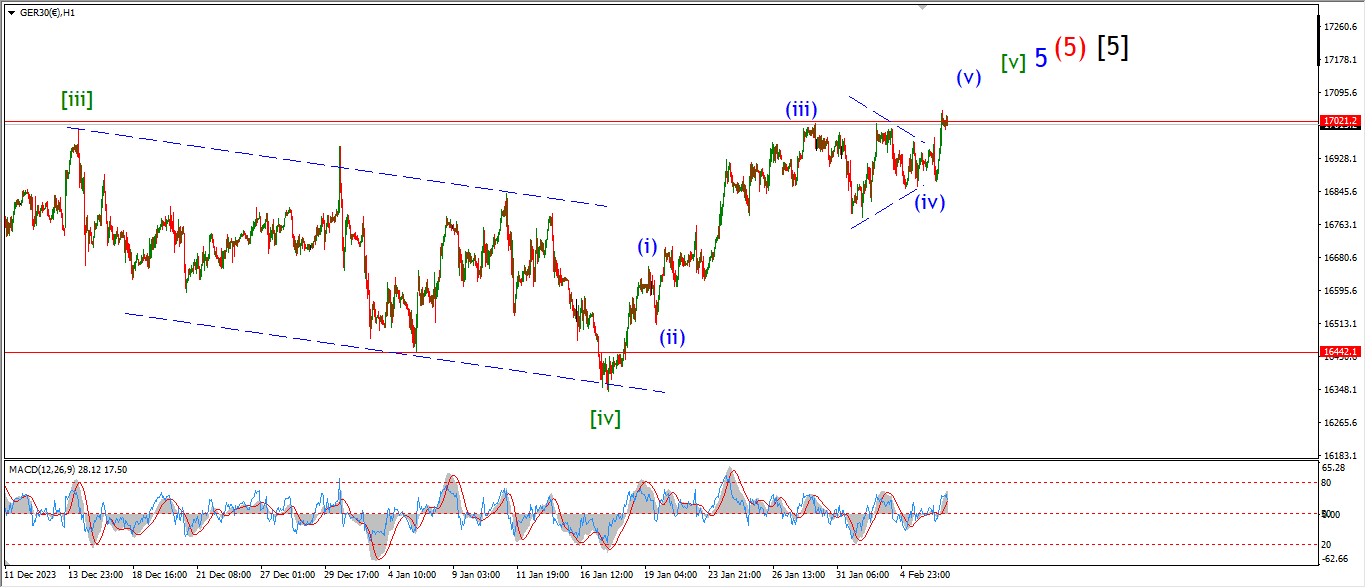Click the large blue 5 label
This screenshot has width=1366, height=588.
(x=1041, y=59)
